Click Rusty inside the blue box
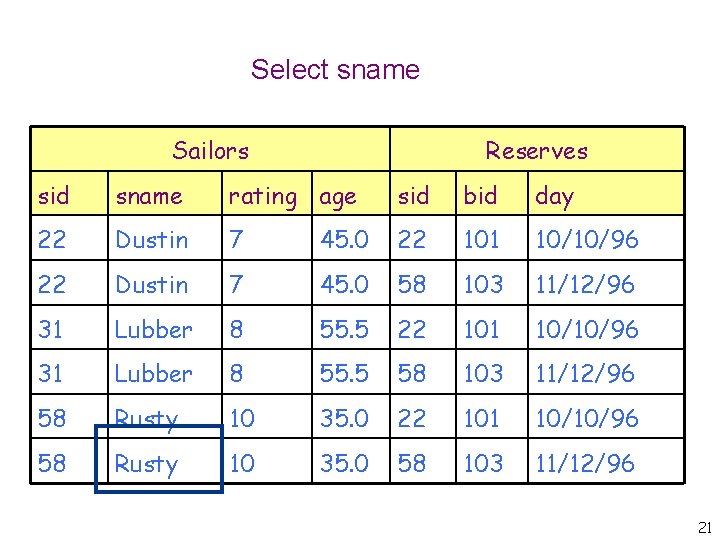The image size is (720, 540). (x=146, y=464)
